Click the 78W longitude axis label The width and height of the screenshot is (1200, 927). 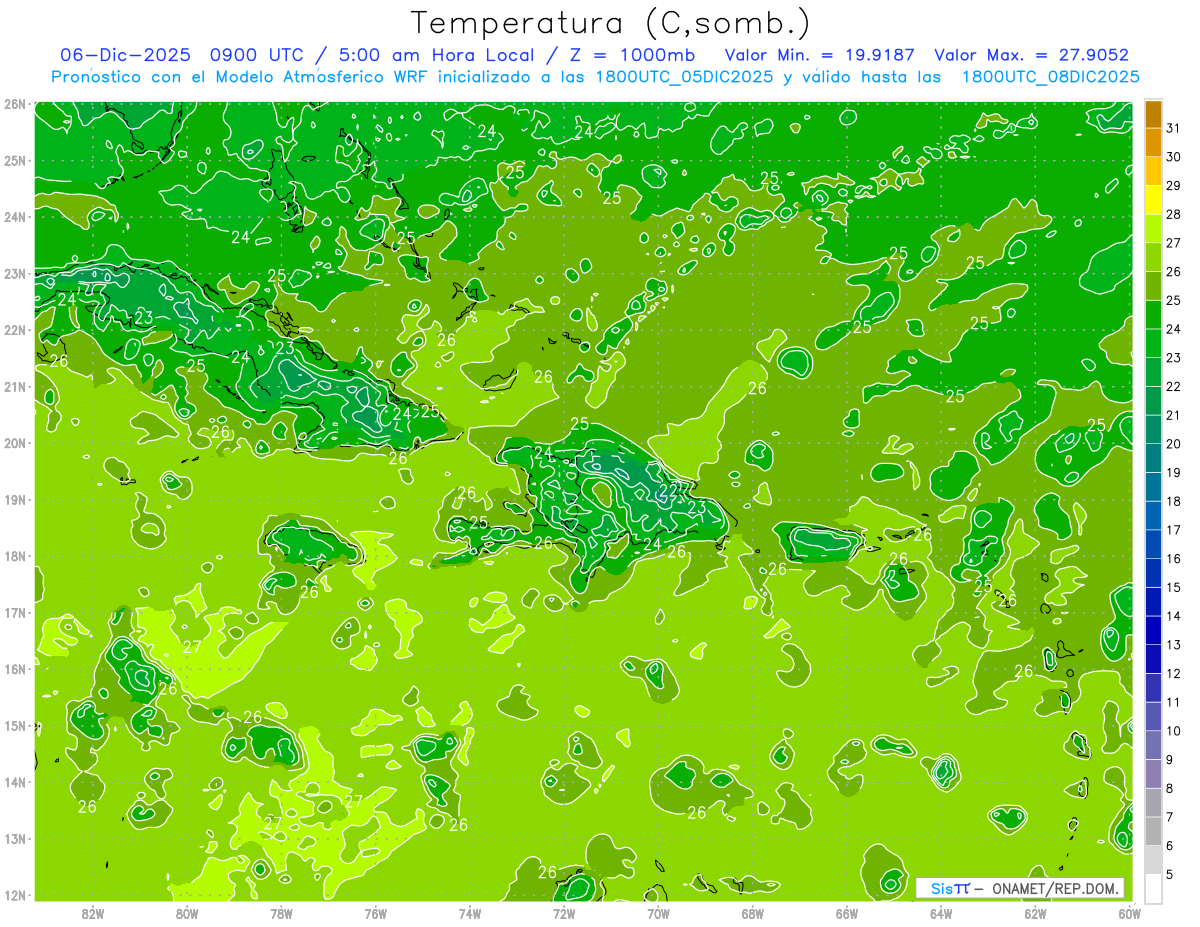click(281, 913)
